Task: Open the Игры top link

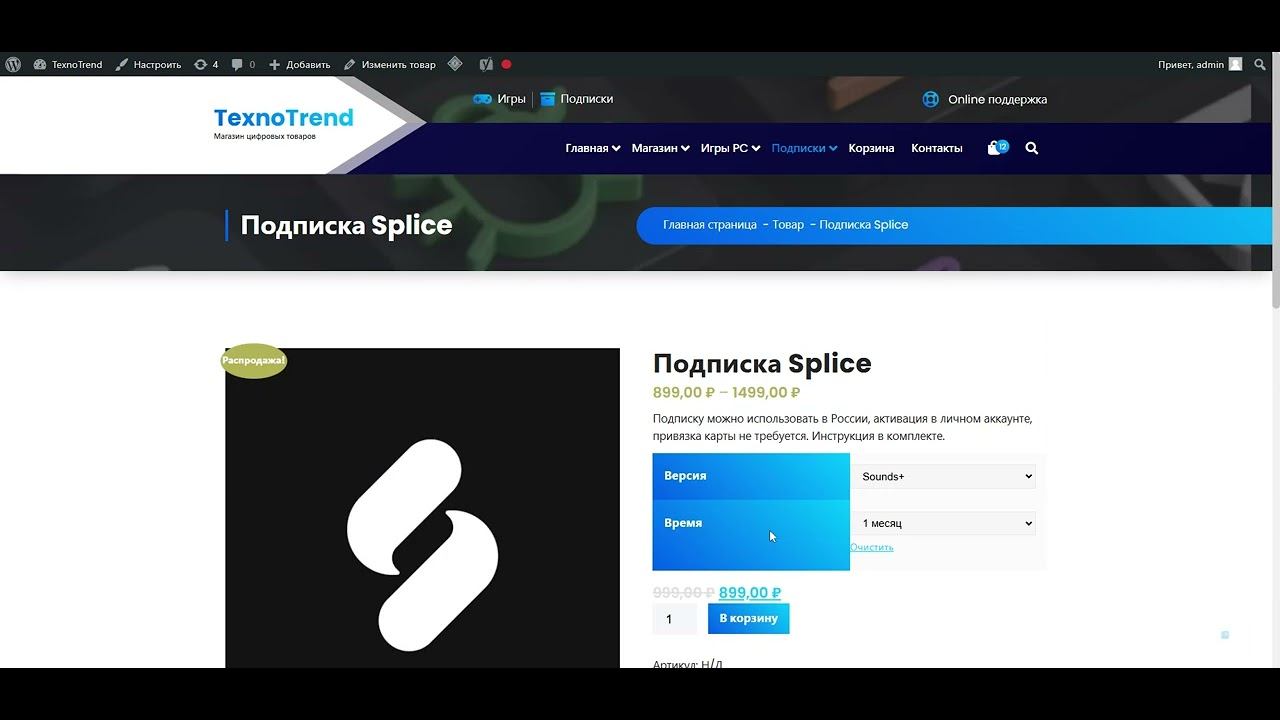Action: click(512, 99)
